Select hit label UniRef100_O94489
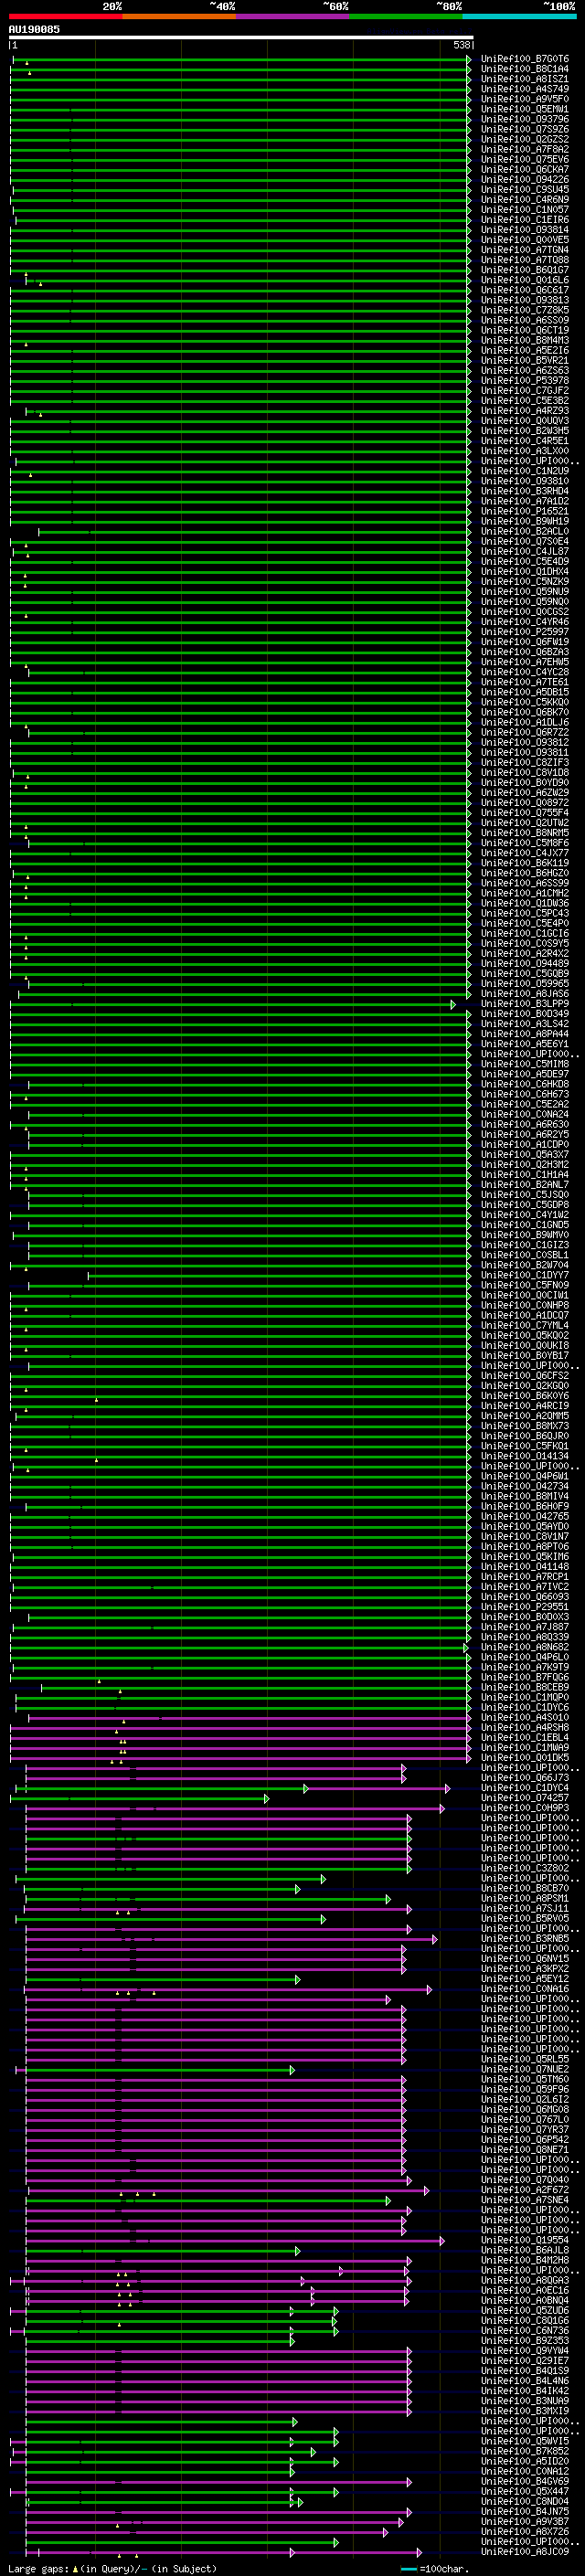 (525, 963)
